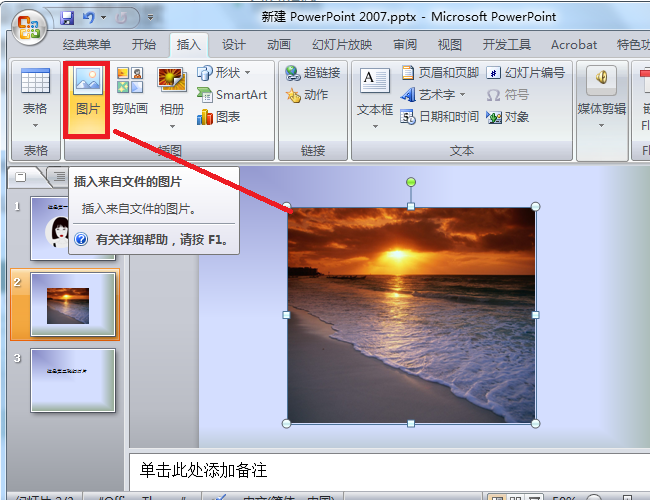
Task: Insert picture from file with 图片
Action: (x=87, y=100)
